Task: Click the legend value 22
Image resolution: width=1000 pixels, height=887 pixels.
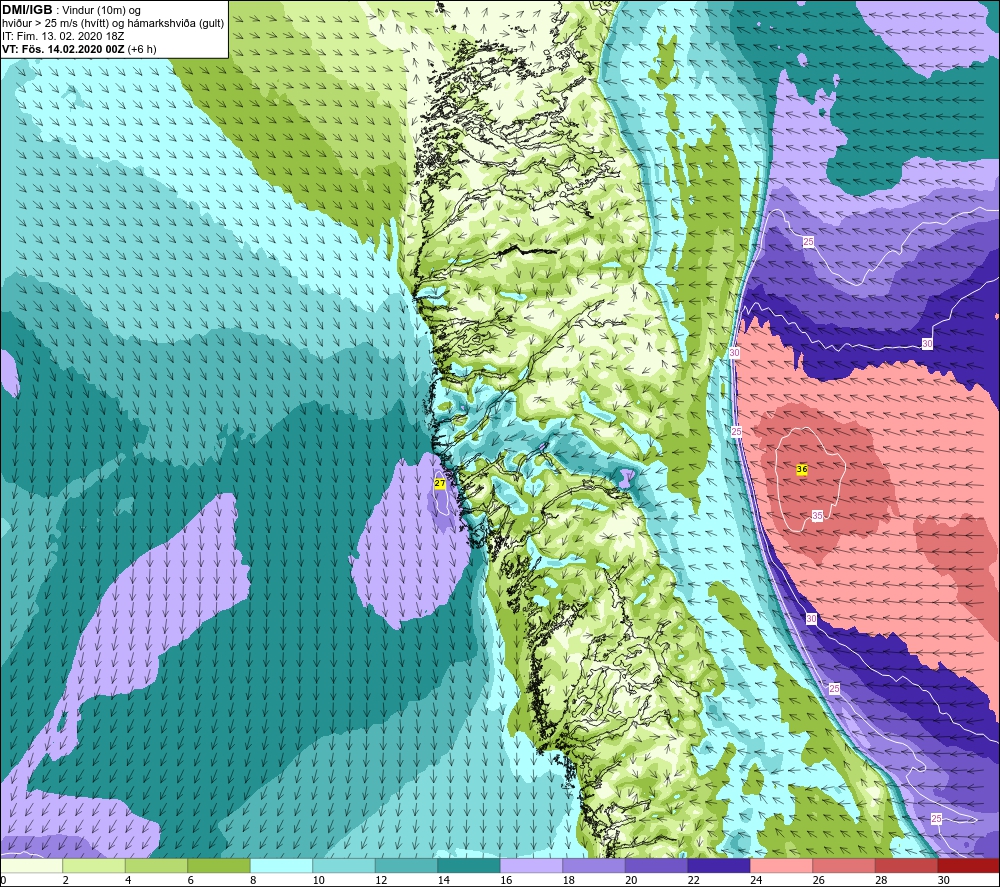Action: coord(693,880)
